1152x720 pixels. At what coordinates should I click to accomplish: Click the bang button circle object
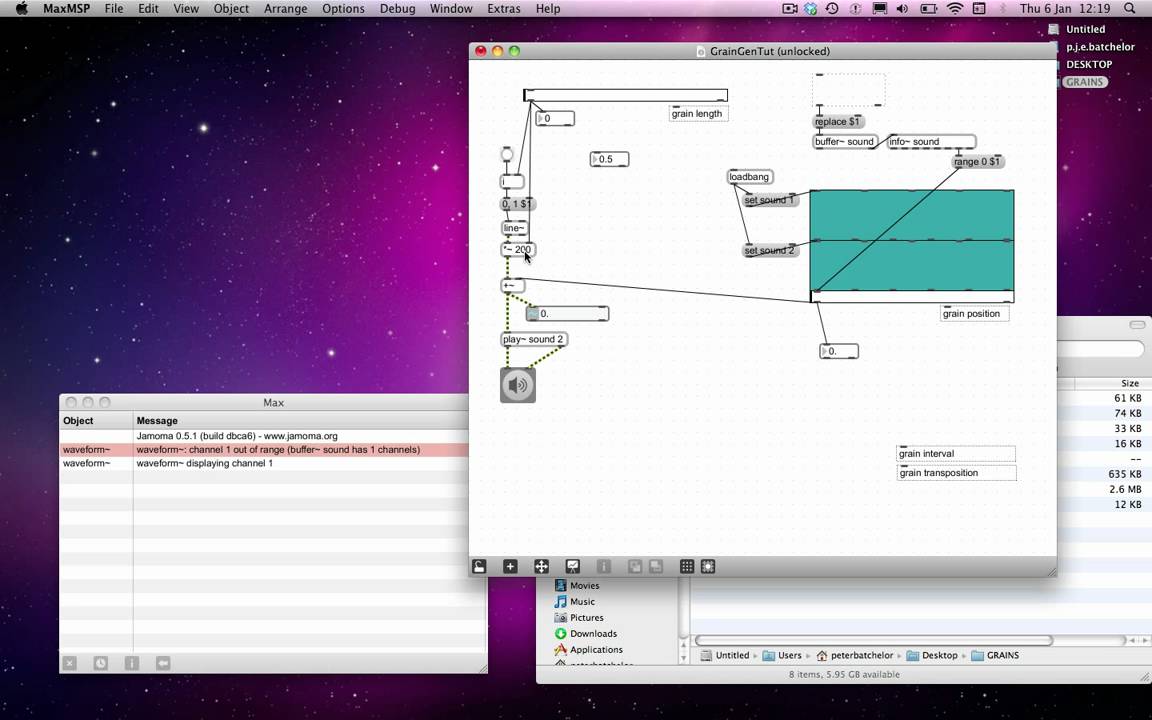pos(507,155)
